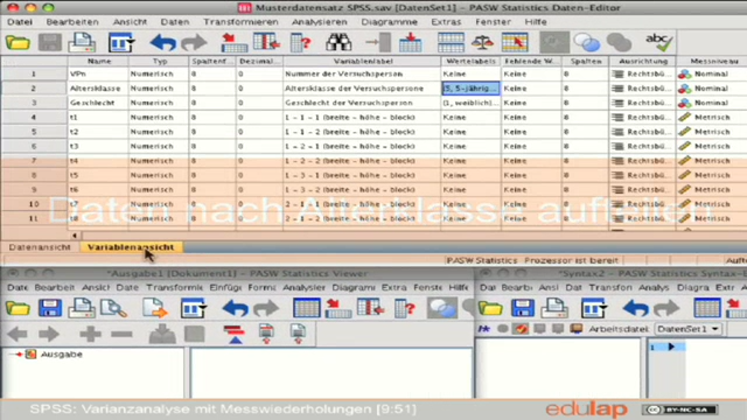This screenshot has width=747, height=420.
Task: Click the Variablenlabel column header
Action: tap(360, 61)
